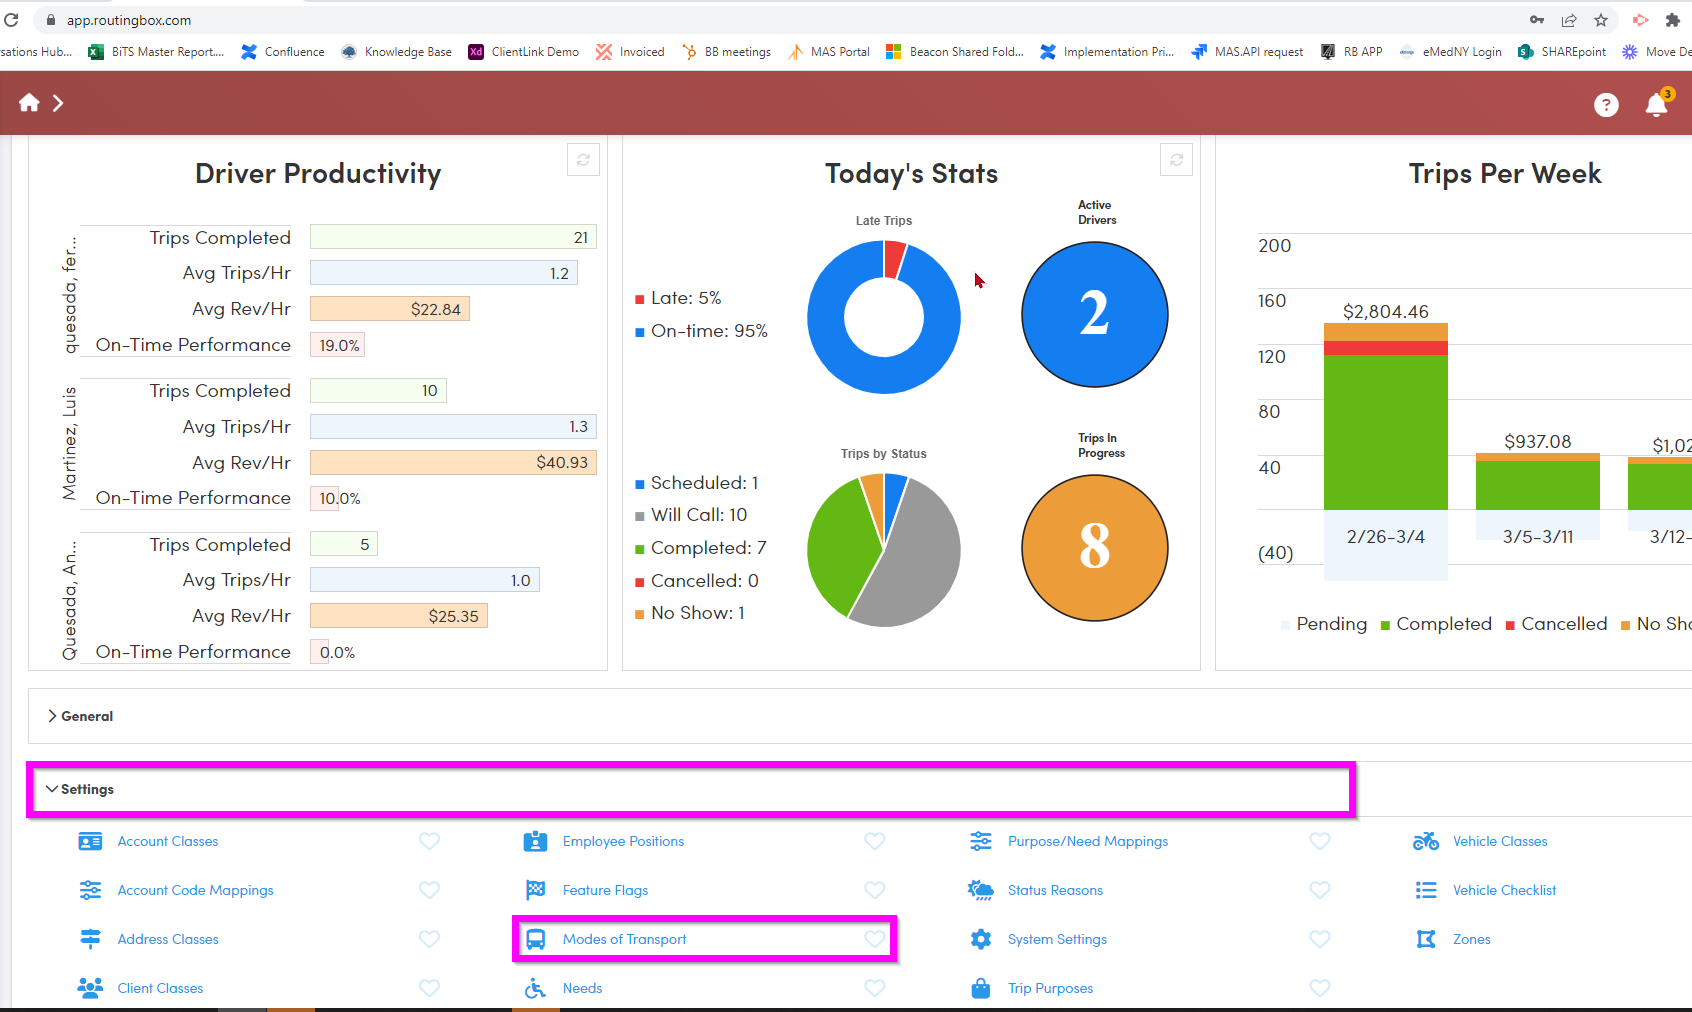Screen dimensions: 1692x1012
Task: Toggle favorite heart for Modes of Transport
Action: click(x=874, y=940)
